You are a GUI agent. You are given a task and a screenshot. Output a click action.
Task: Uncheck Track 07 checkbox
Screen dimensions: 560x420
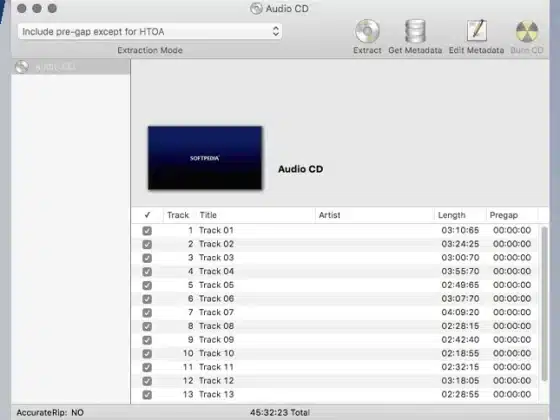pyautogui.click(x=147, y=313)
